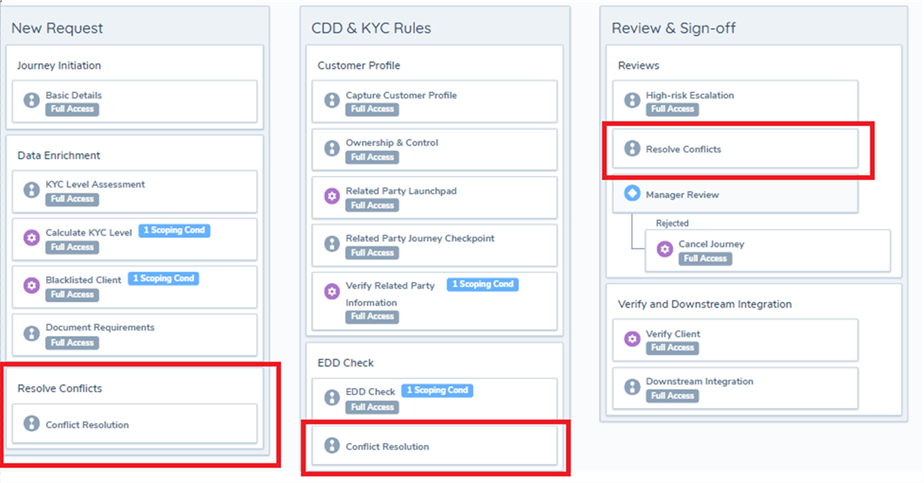The height and width of the screenshot is (483, 924).
Task: Click the Blacklisted Client gear icon
Action: pyautogui.click(x=30, y=287)
